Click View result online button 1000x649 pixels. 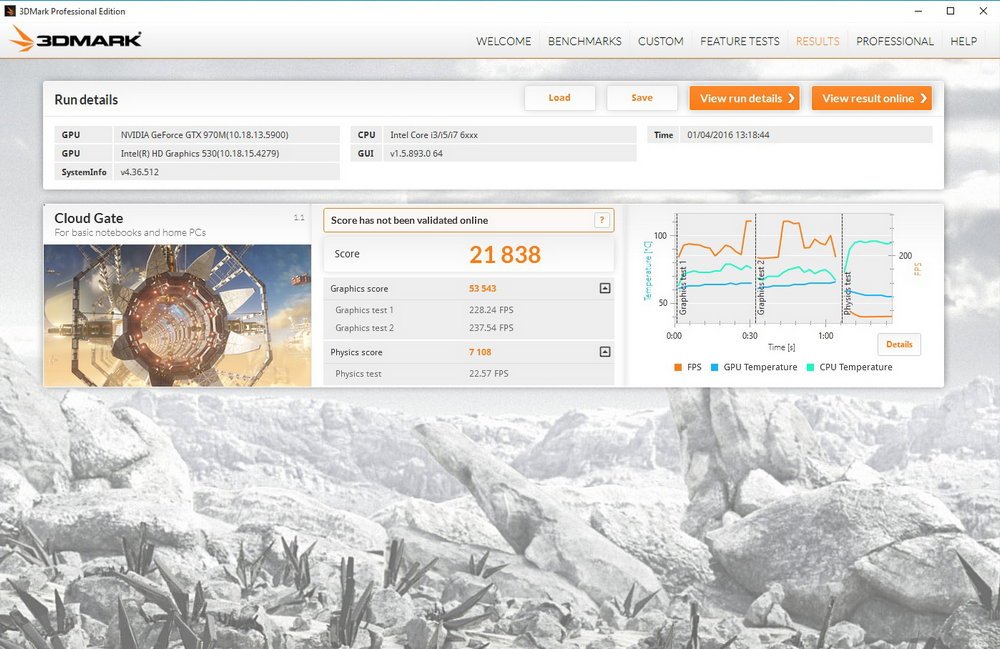[x=871, y=98]
